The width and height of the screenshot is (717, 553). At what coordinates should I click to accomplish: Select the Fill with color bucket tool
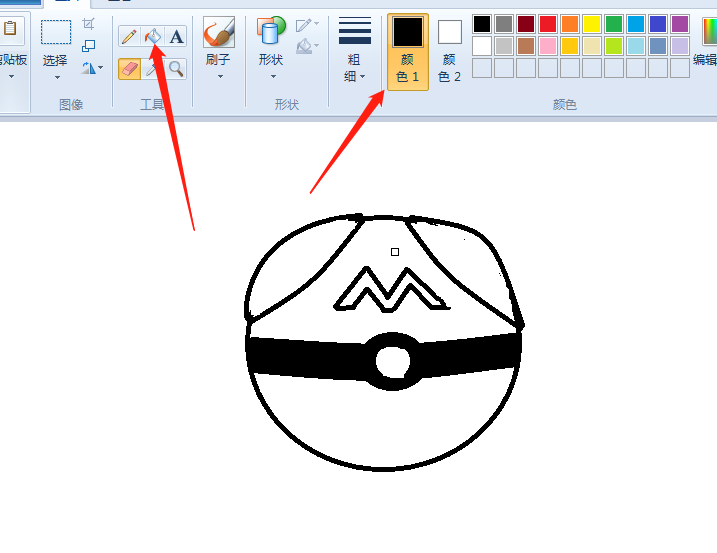click(x=153, y=36)
